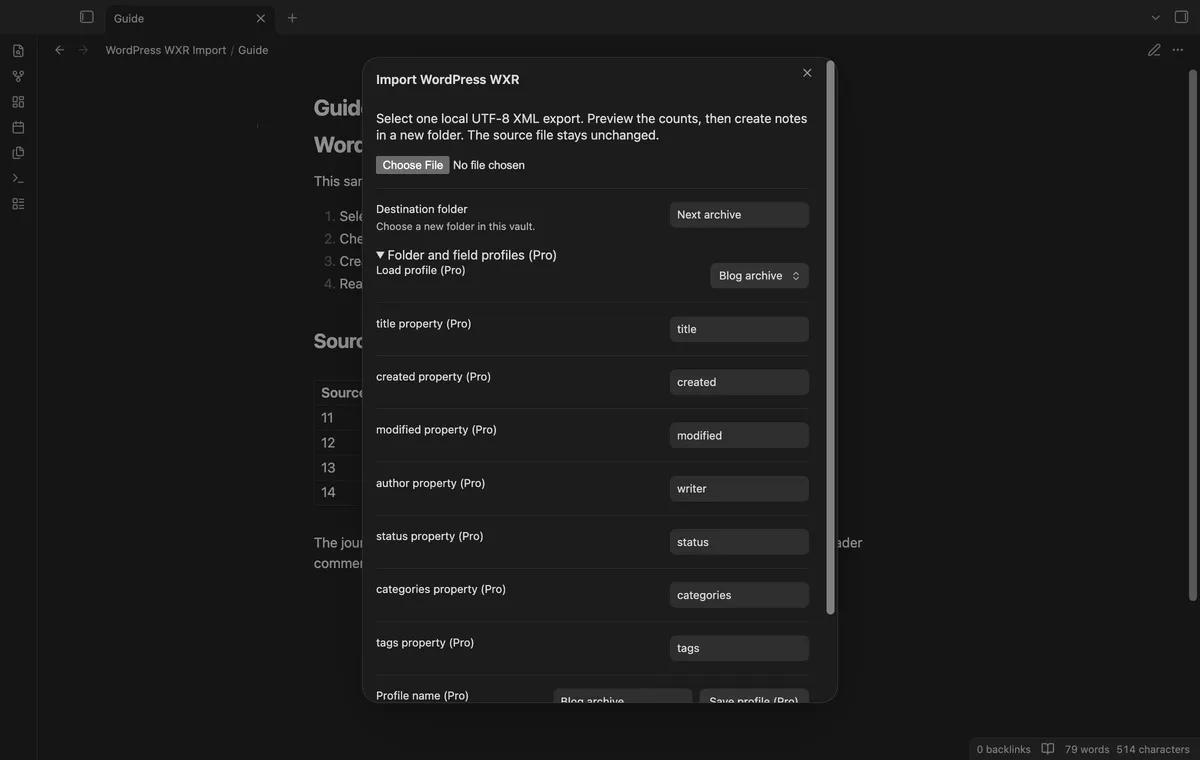Screen dimensions: 1200x760
Task: Open the Load profile dropdown
Action: (759, 276)
